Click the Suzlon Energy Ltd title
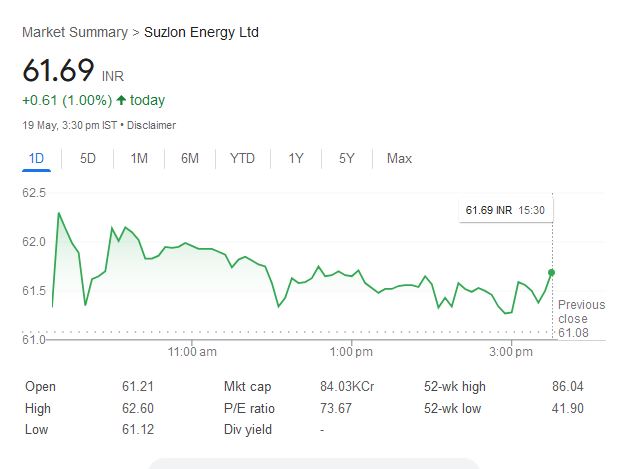Image resolution: width=622 pixels, height=469 pixels. point(201,32)
